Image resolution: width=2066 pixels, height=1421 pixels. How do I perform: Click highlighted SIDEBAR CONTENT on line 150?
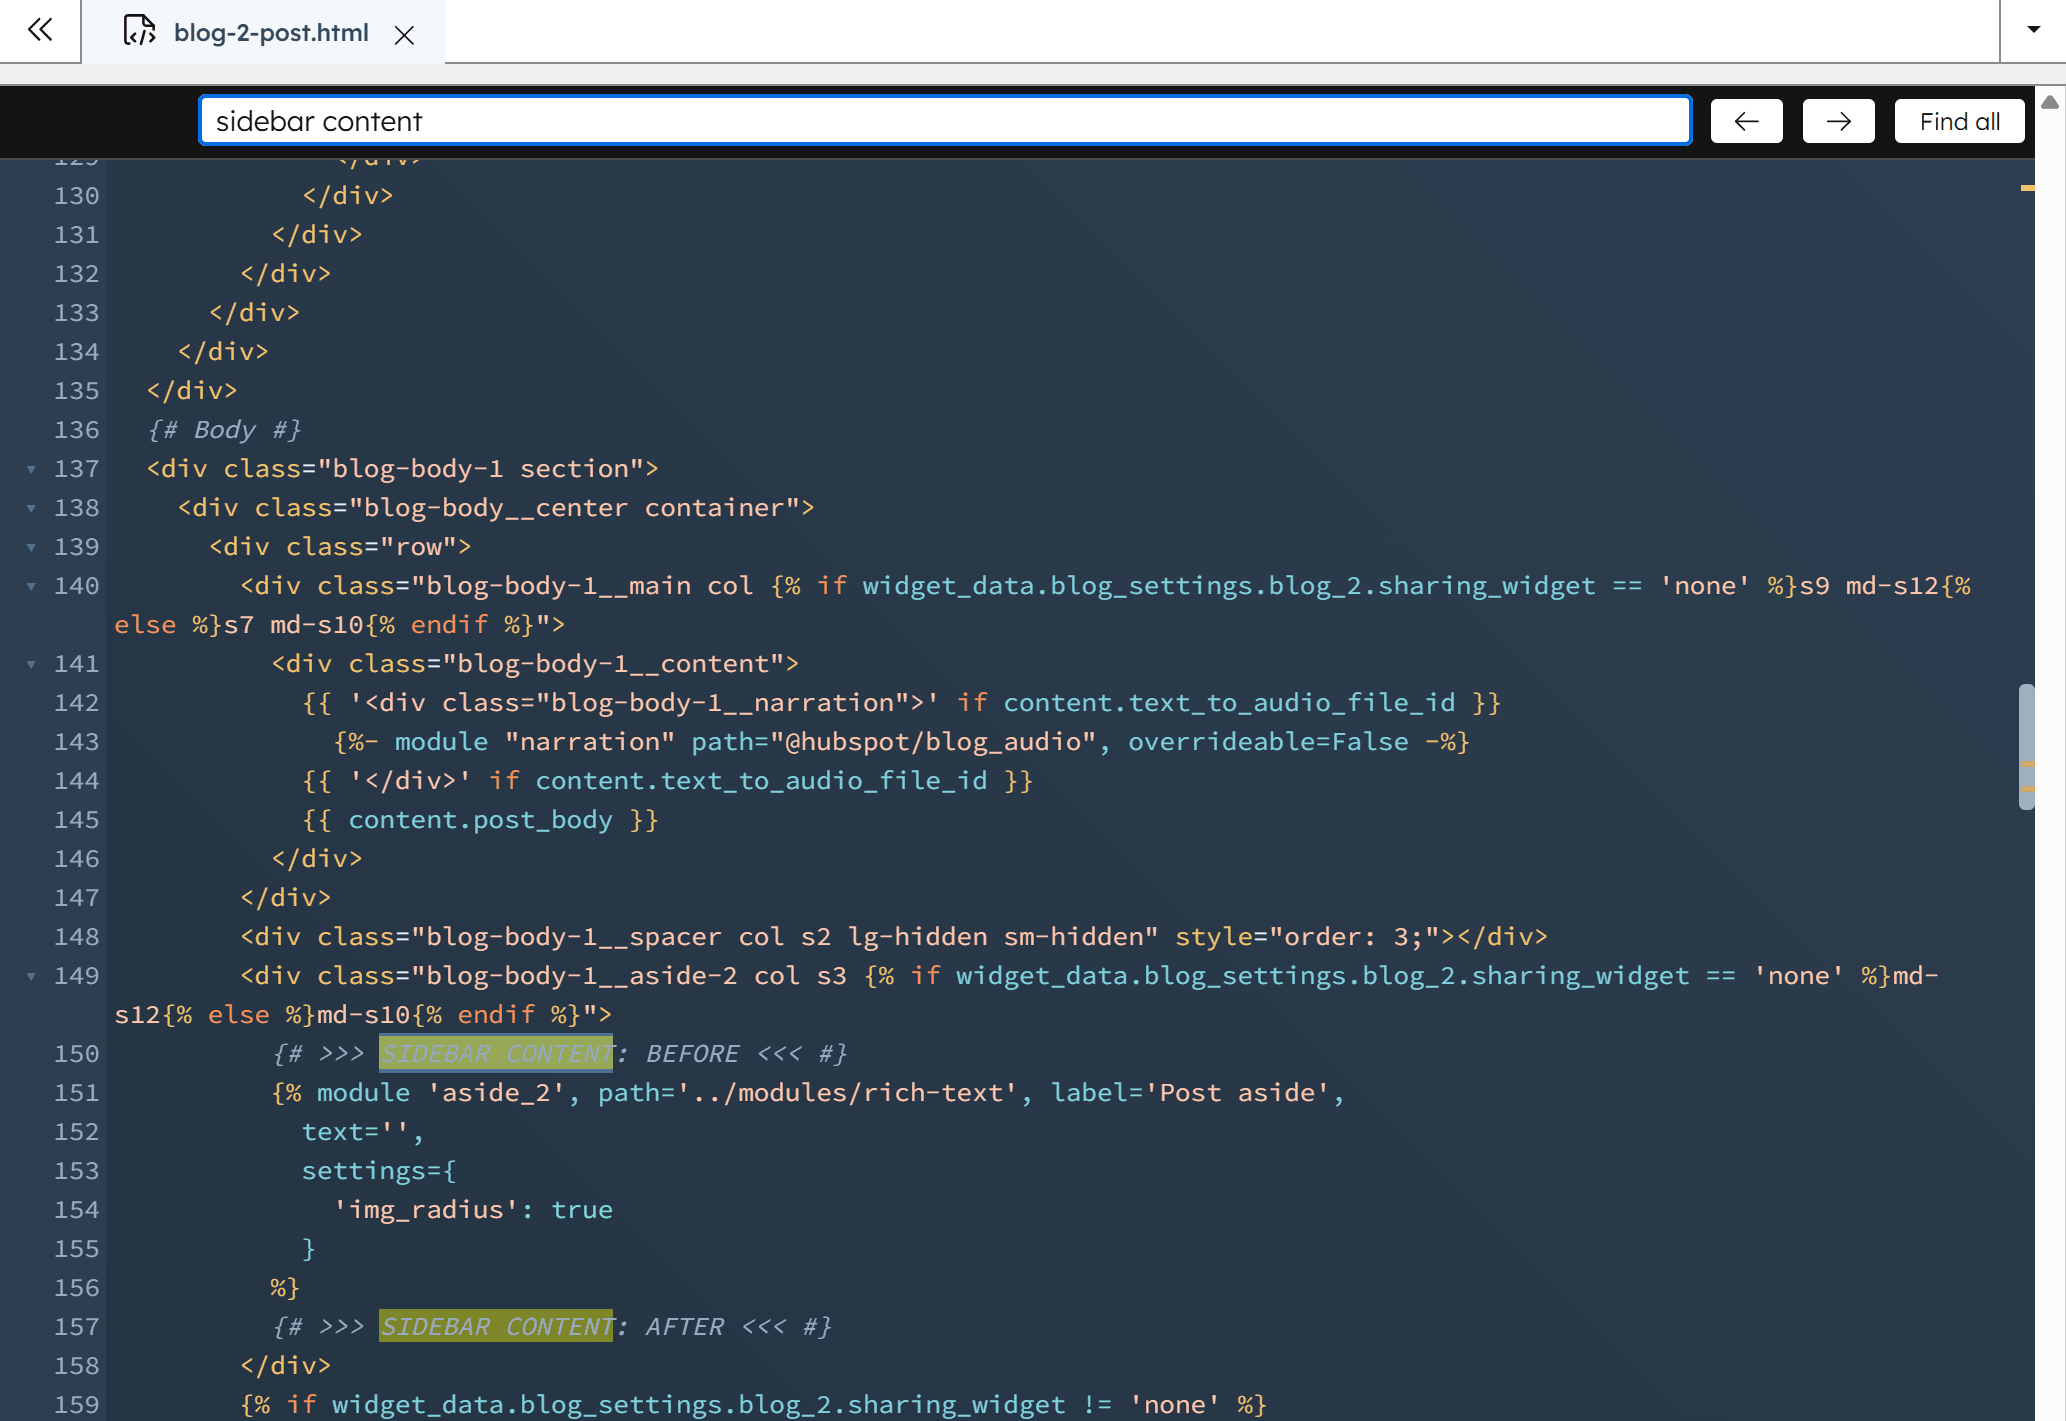496,1053
